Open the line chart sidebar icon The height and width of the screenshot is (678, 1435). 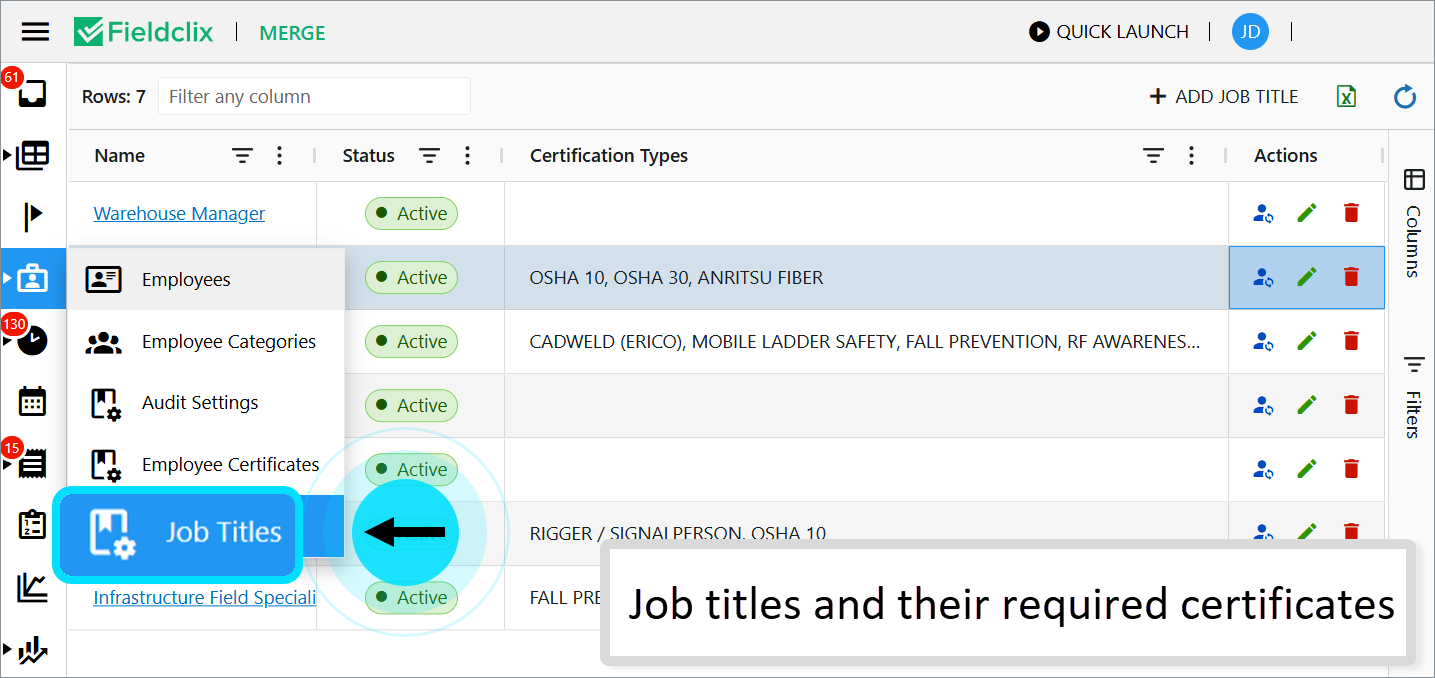point(33,587)
